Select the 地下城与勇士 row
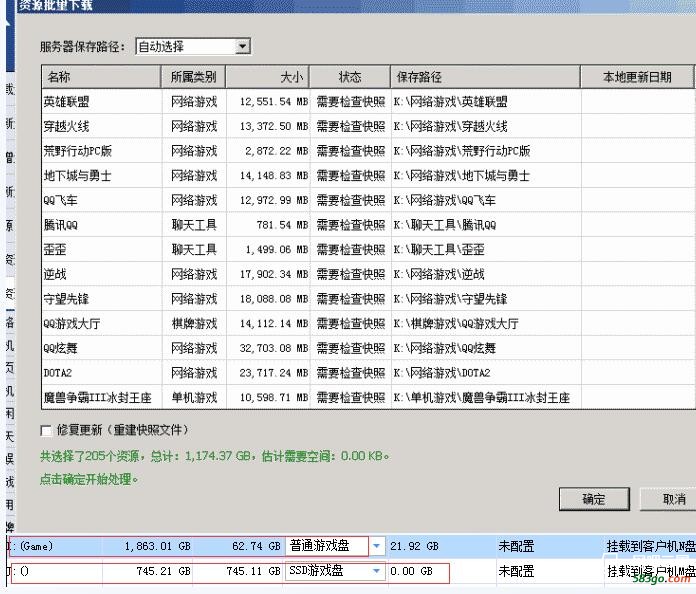Image resolution: width=696 pixels, height=594 pixels. click(368, 176)
